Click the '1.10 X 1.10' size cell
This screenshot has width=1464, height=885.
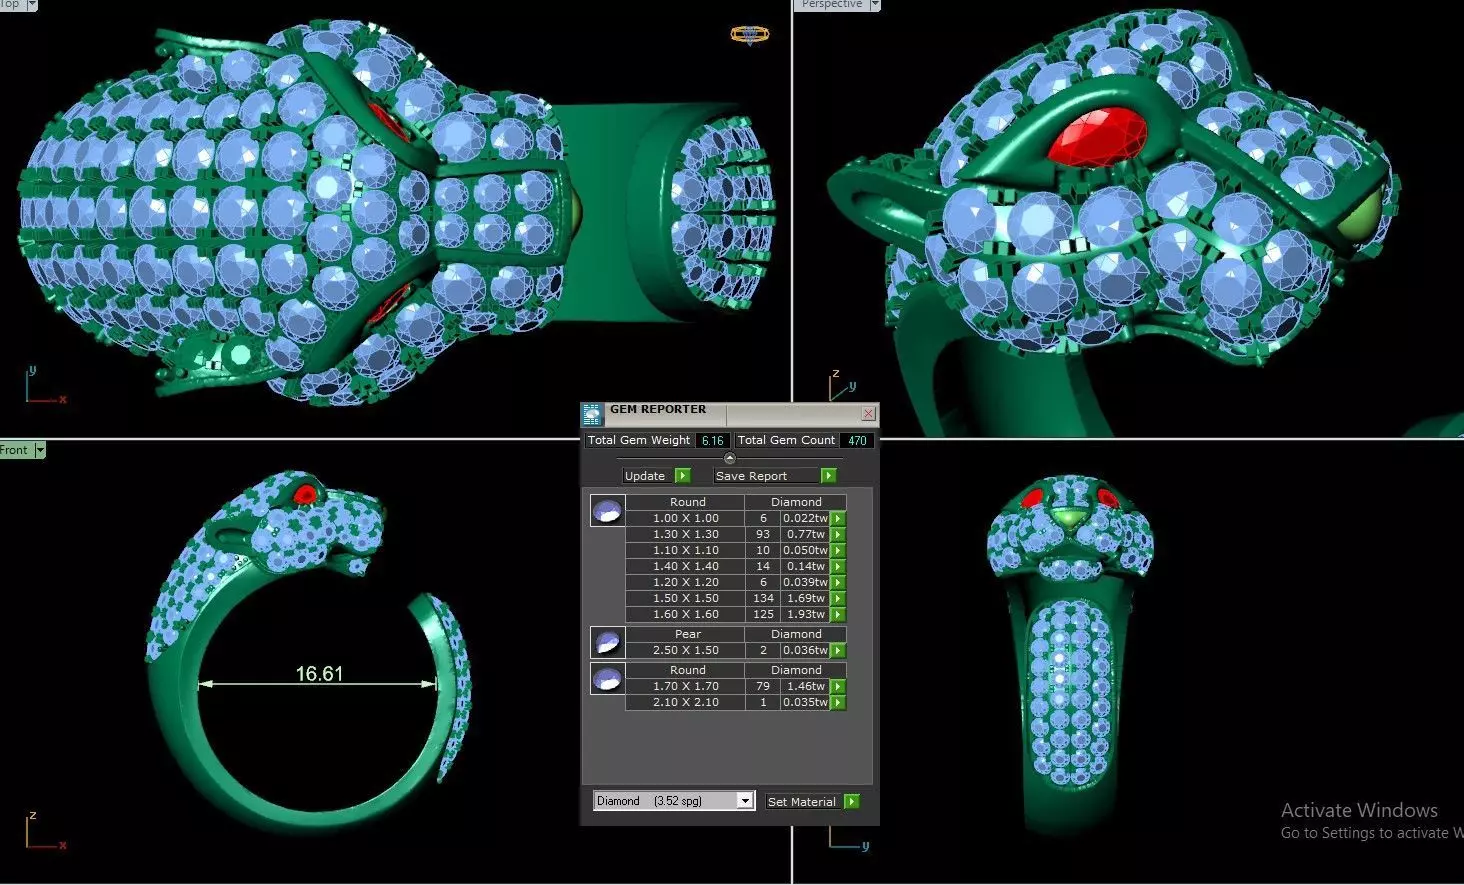point(685,550)
